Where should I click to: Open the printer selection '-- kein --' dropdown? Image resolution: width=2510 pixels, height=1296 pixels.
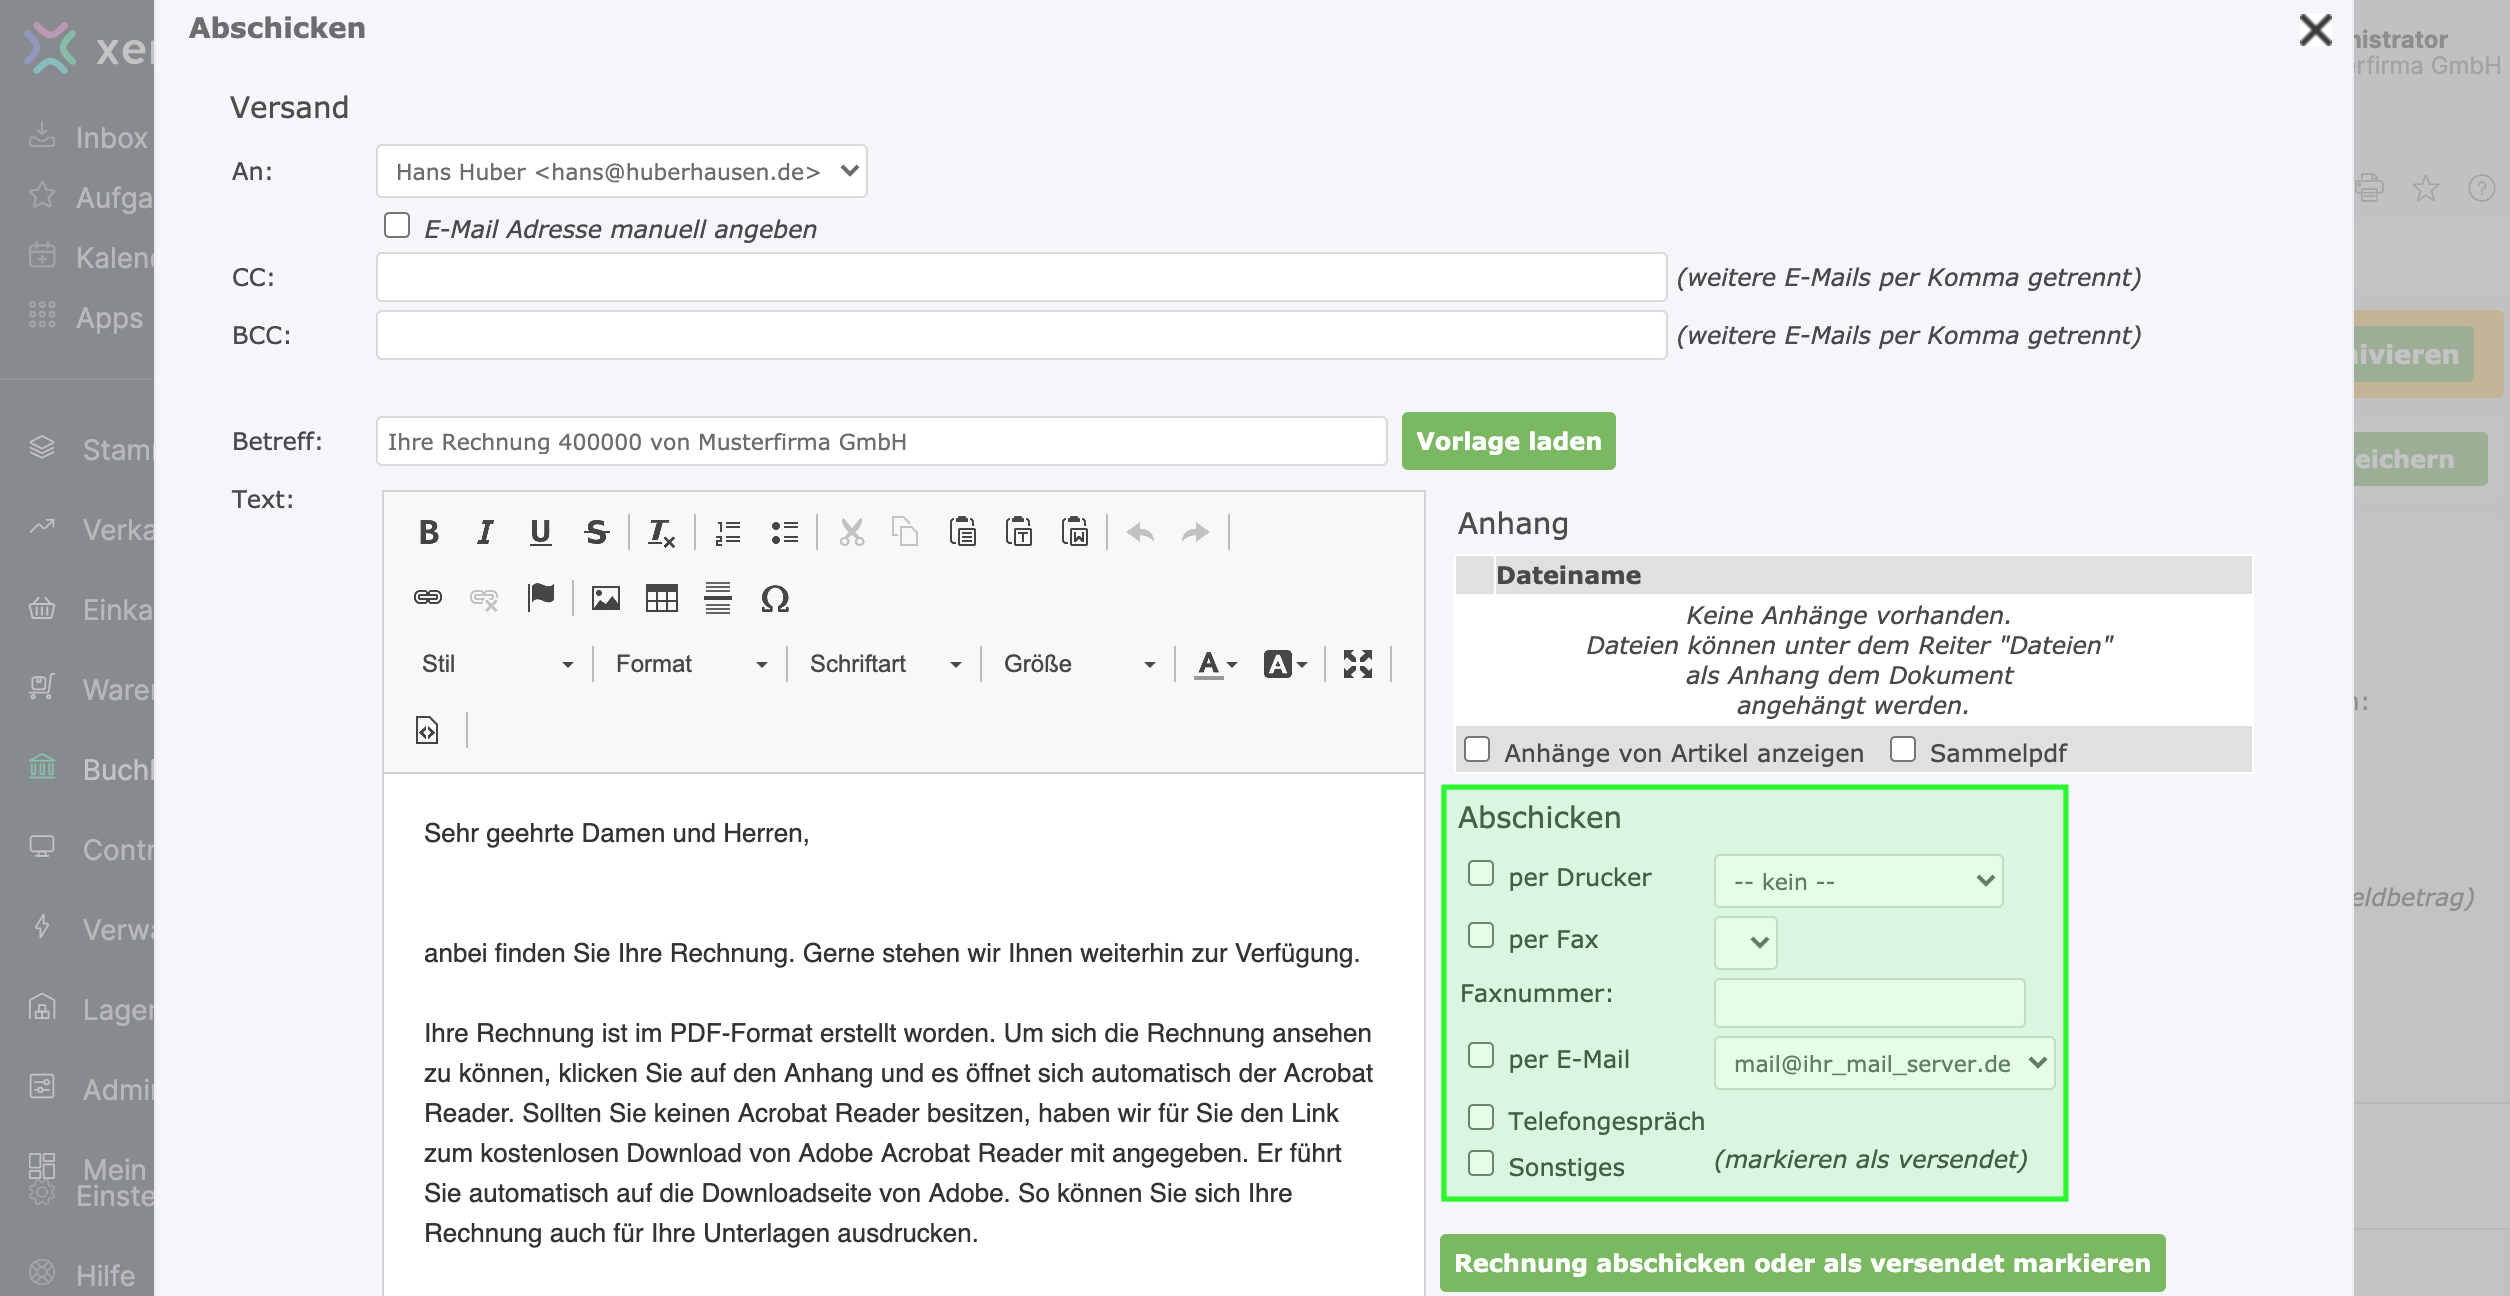click(1858, 881)
